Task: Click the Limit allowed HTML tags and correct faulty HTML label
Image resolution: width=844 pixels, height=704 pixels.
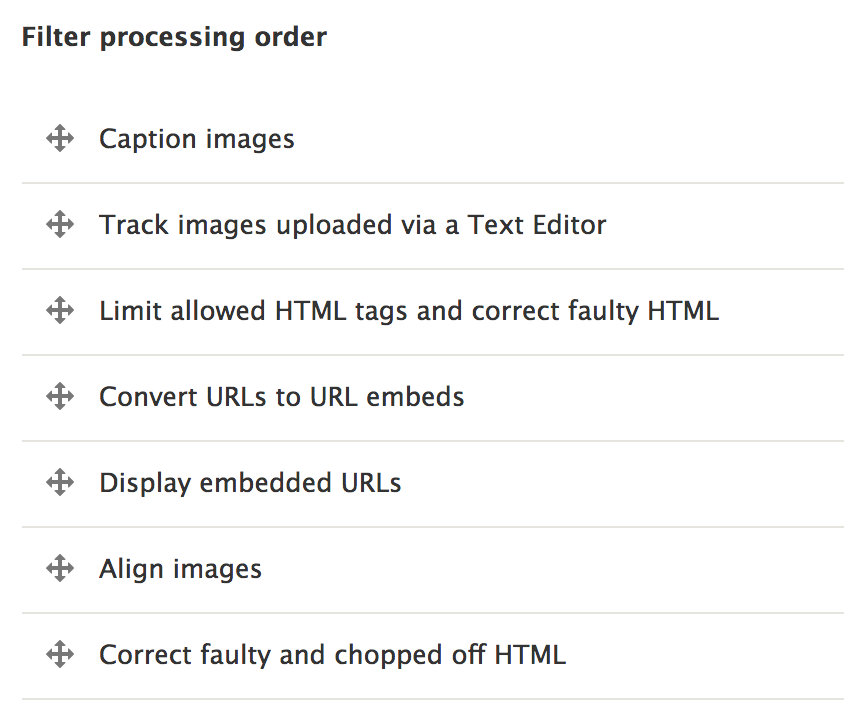Action: pos(409,311)
